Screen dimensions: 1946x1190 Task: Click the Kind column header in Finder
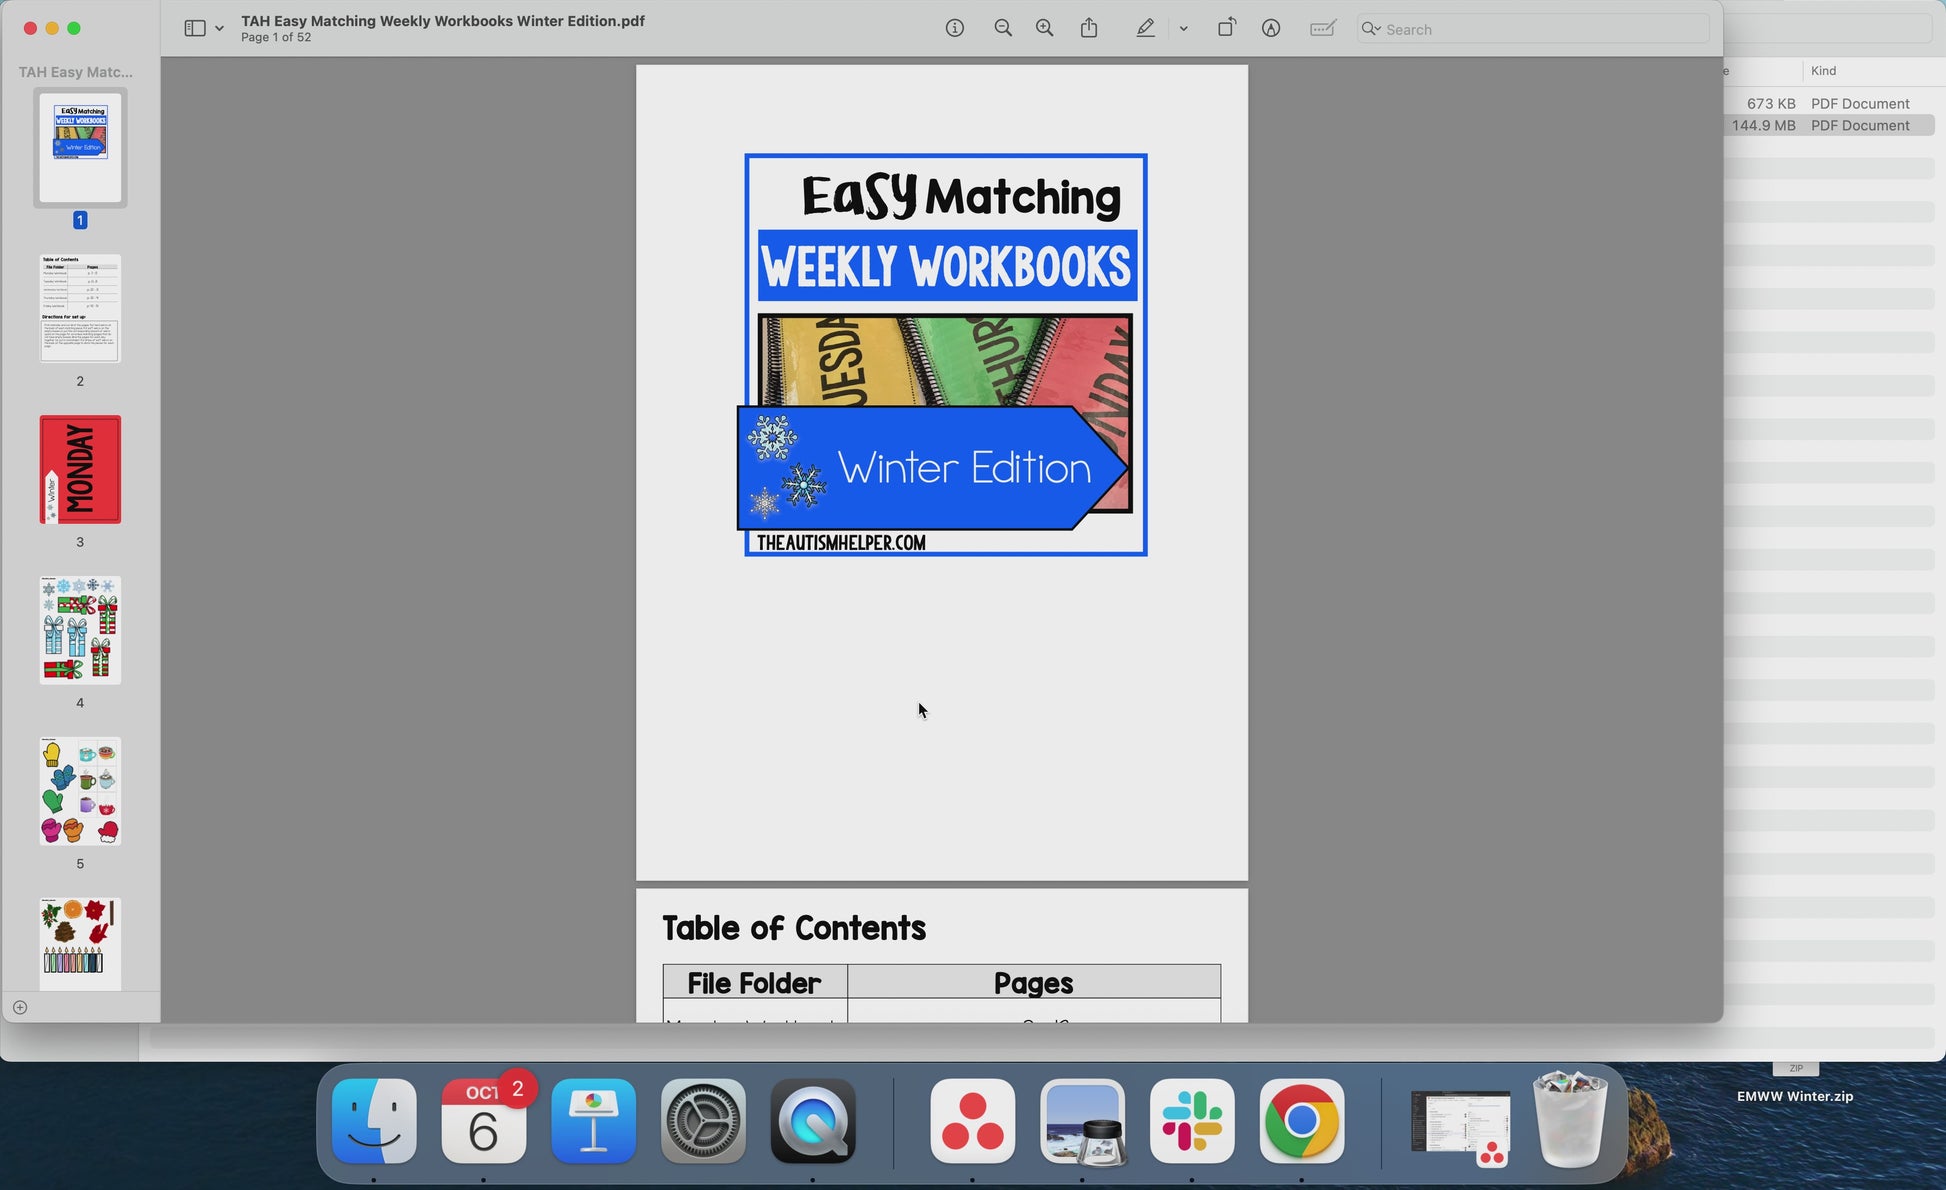tap(1823, 71)
